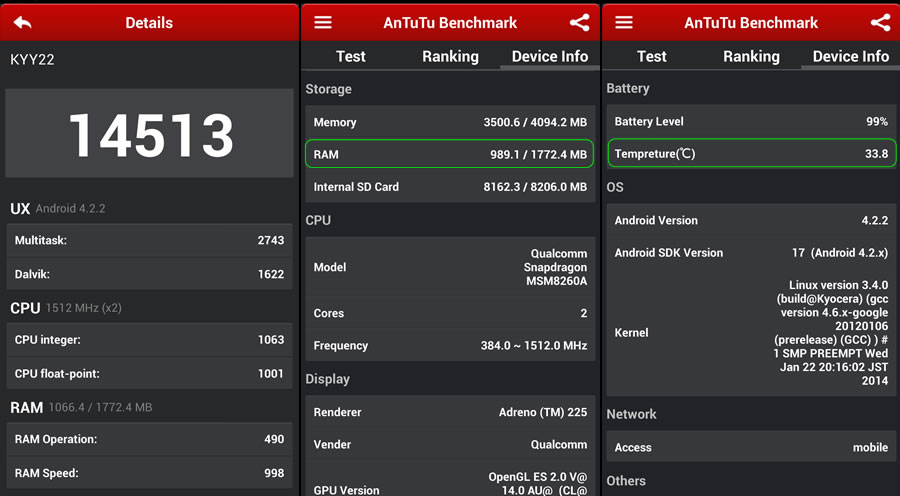900x496 pixels.
Task: Tap the OS section heading
Action: point(615,187)
